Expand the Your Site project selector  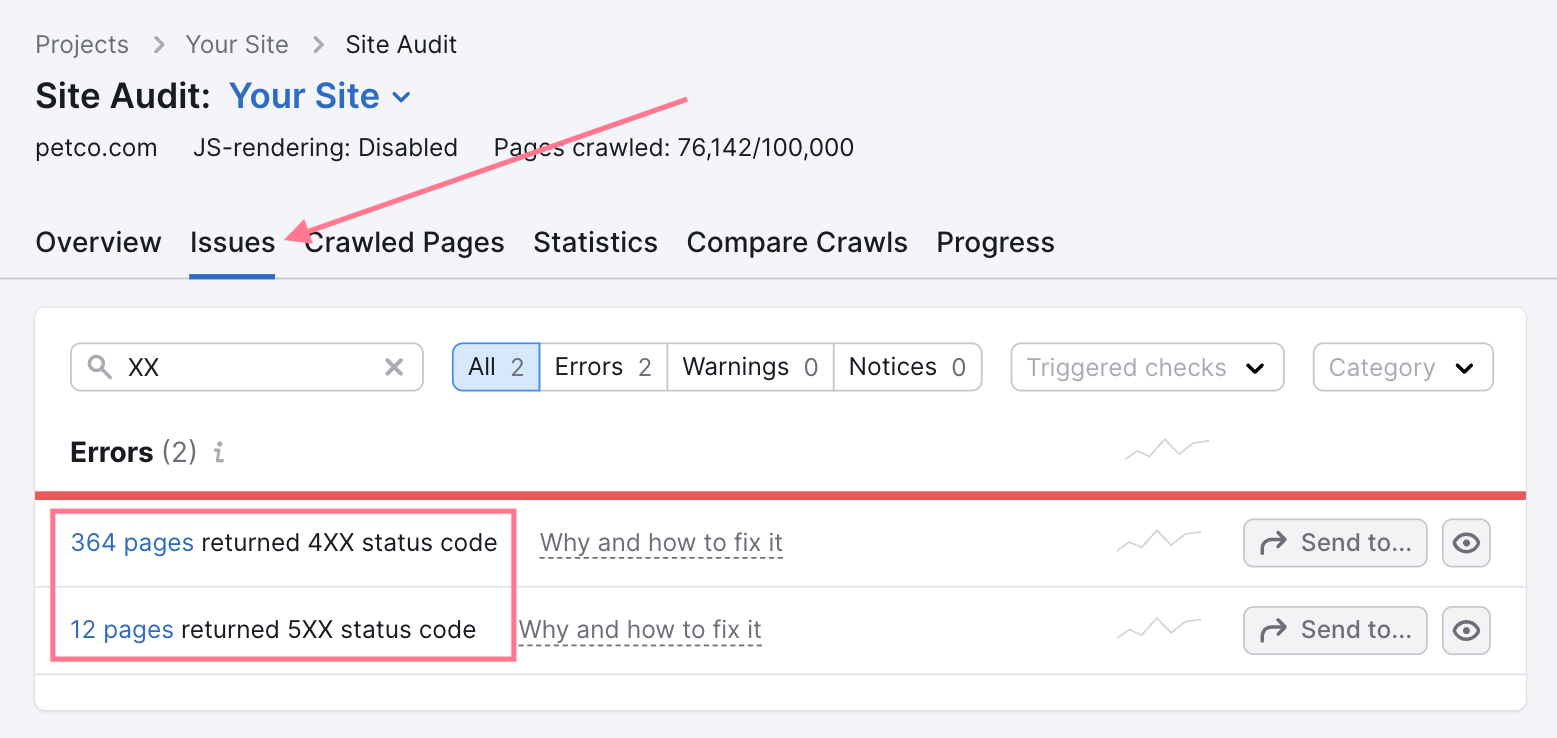[x=320, y=96]
